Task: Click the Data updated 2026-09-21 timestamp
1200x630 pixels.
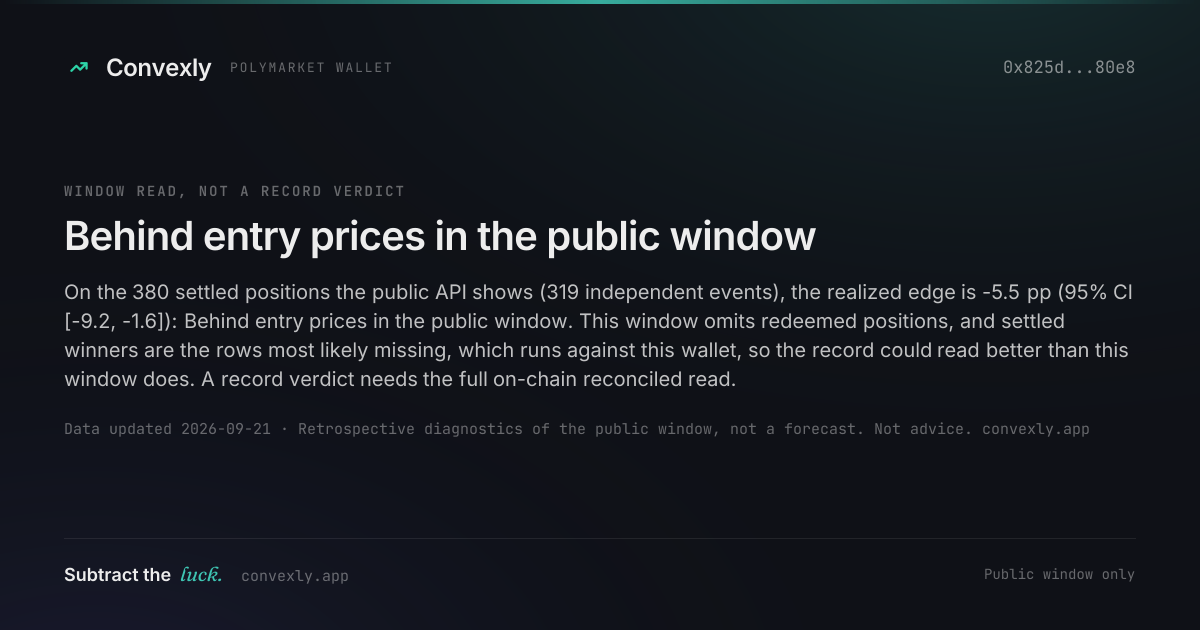Action: tap(167, 429)
